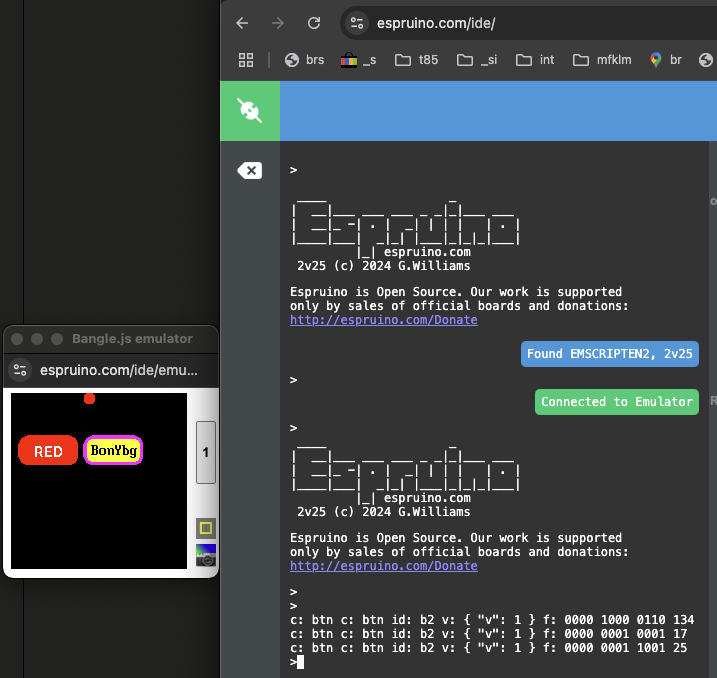Click the Connected to Emulator notification
This screenshot has height=678, width=717.
point(617,402)
